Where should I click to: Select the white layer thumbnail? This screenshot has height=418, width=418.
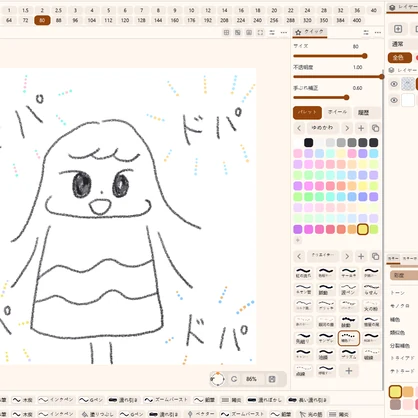coord(408,100)
